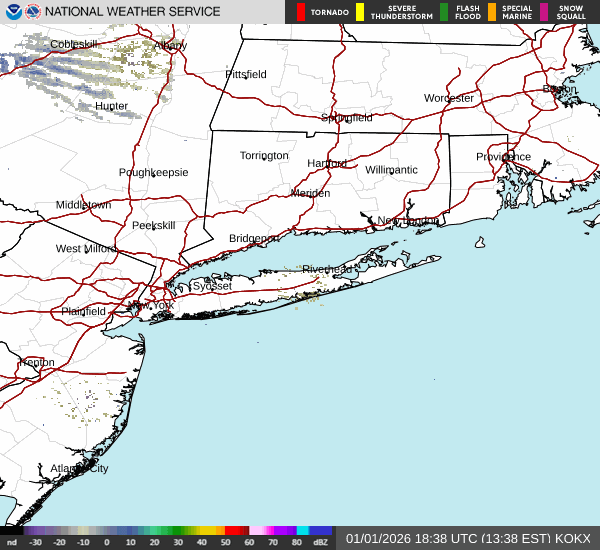Click the magenta Snow Squall legend swatch
600x550 pixels.
[544, 12]
